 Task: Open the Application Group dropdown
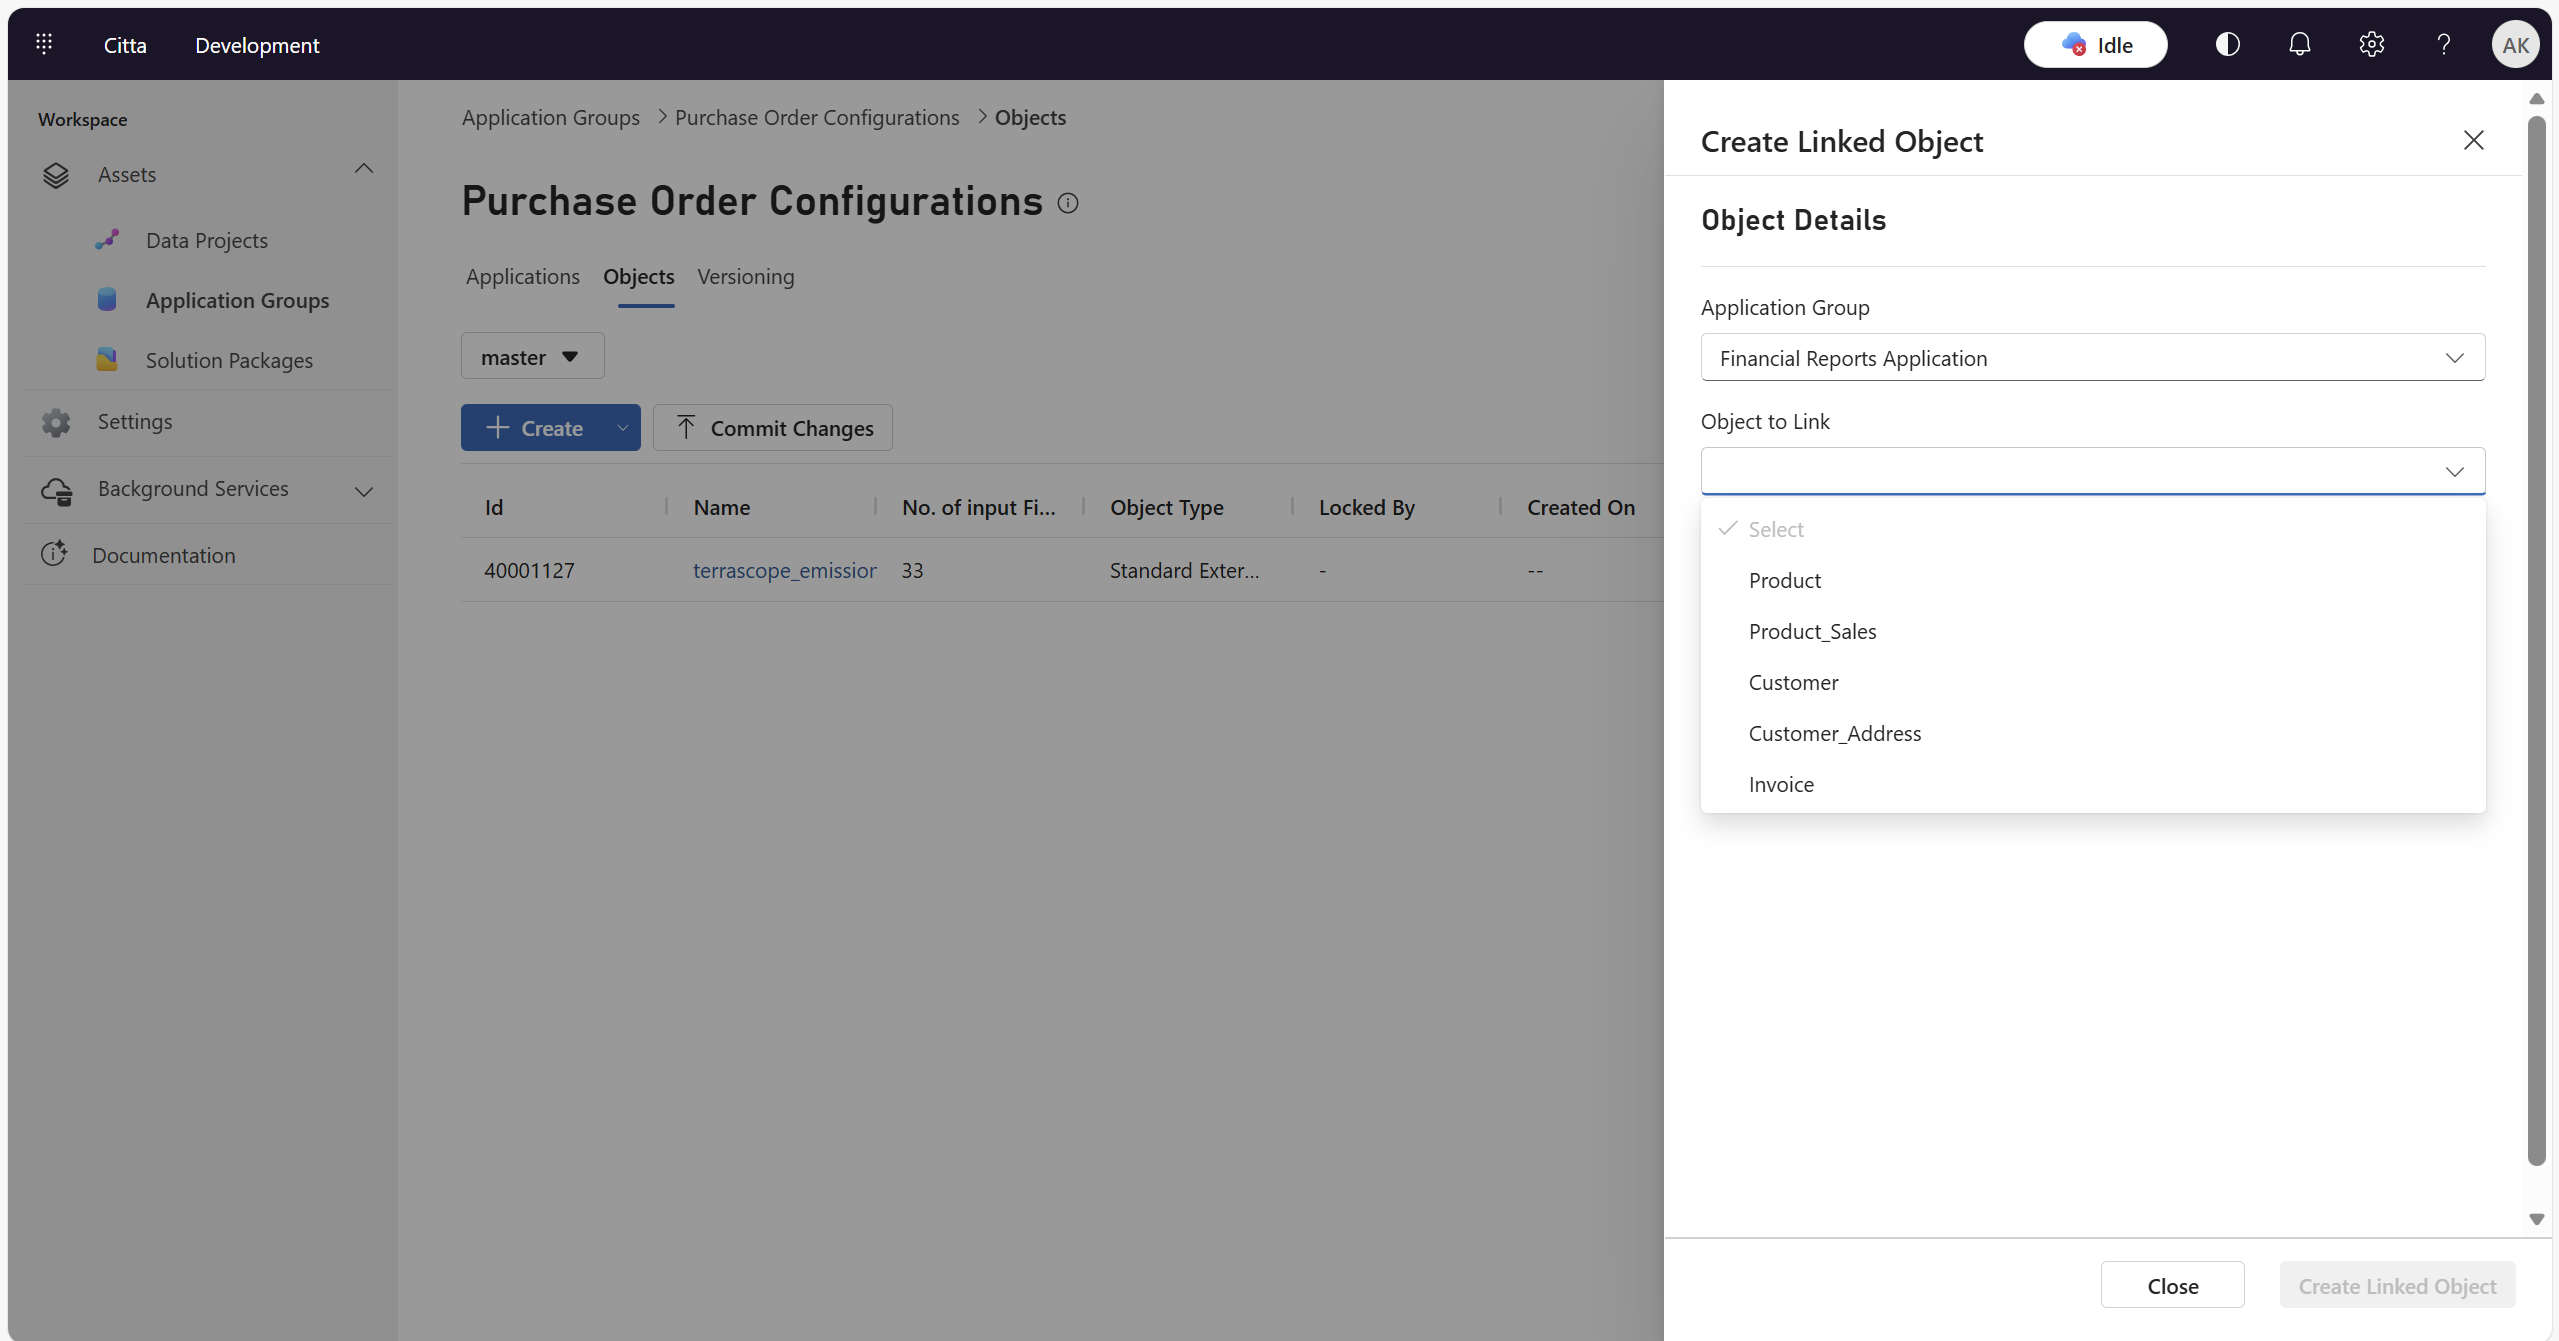pyautogui.click(x=2092, y=358)
